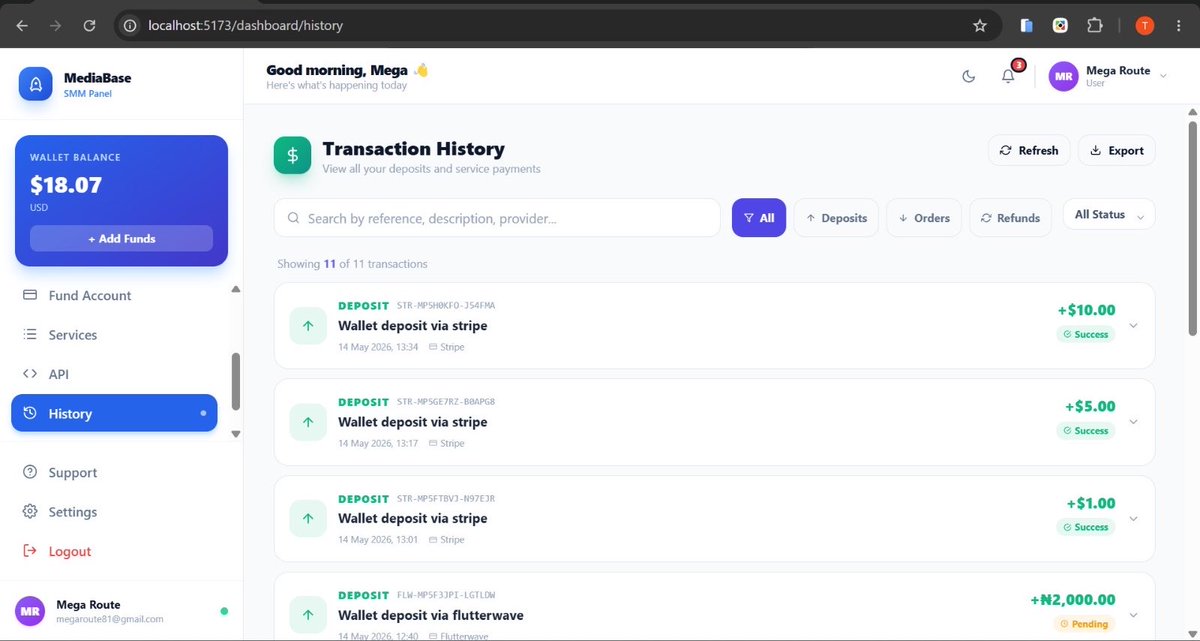Click the site information icon in the address bar
This screenshot has width=1200, height=641.
[130, 25]
